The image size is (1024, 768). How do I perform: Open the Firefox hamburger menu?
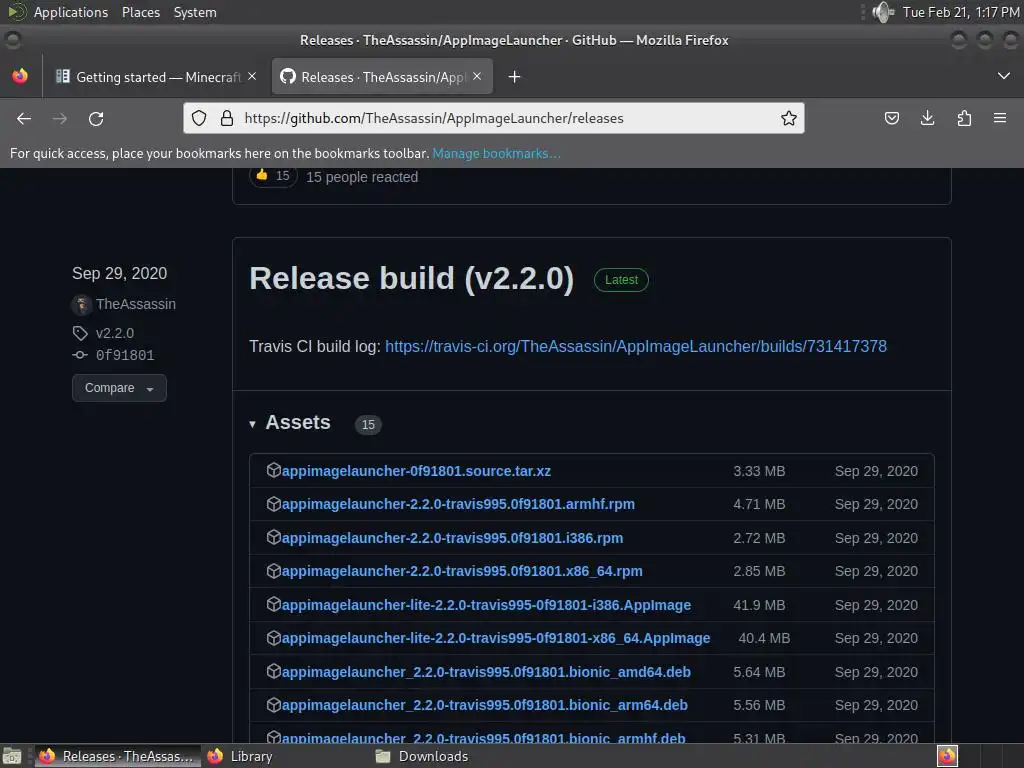tap(1000, 118)
